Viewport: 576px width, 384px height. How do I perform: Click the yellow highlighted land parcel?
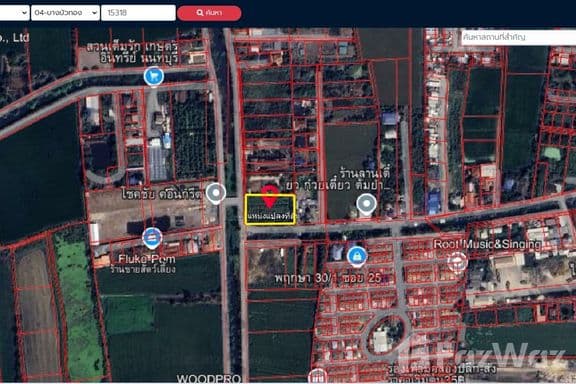(x=270, y=209)
